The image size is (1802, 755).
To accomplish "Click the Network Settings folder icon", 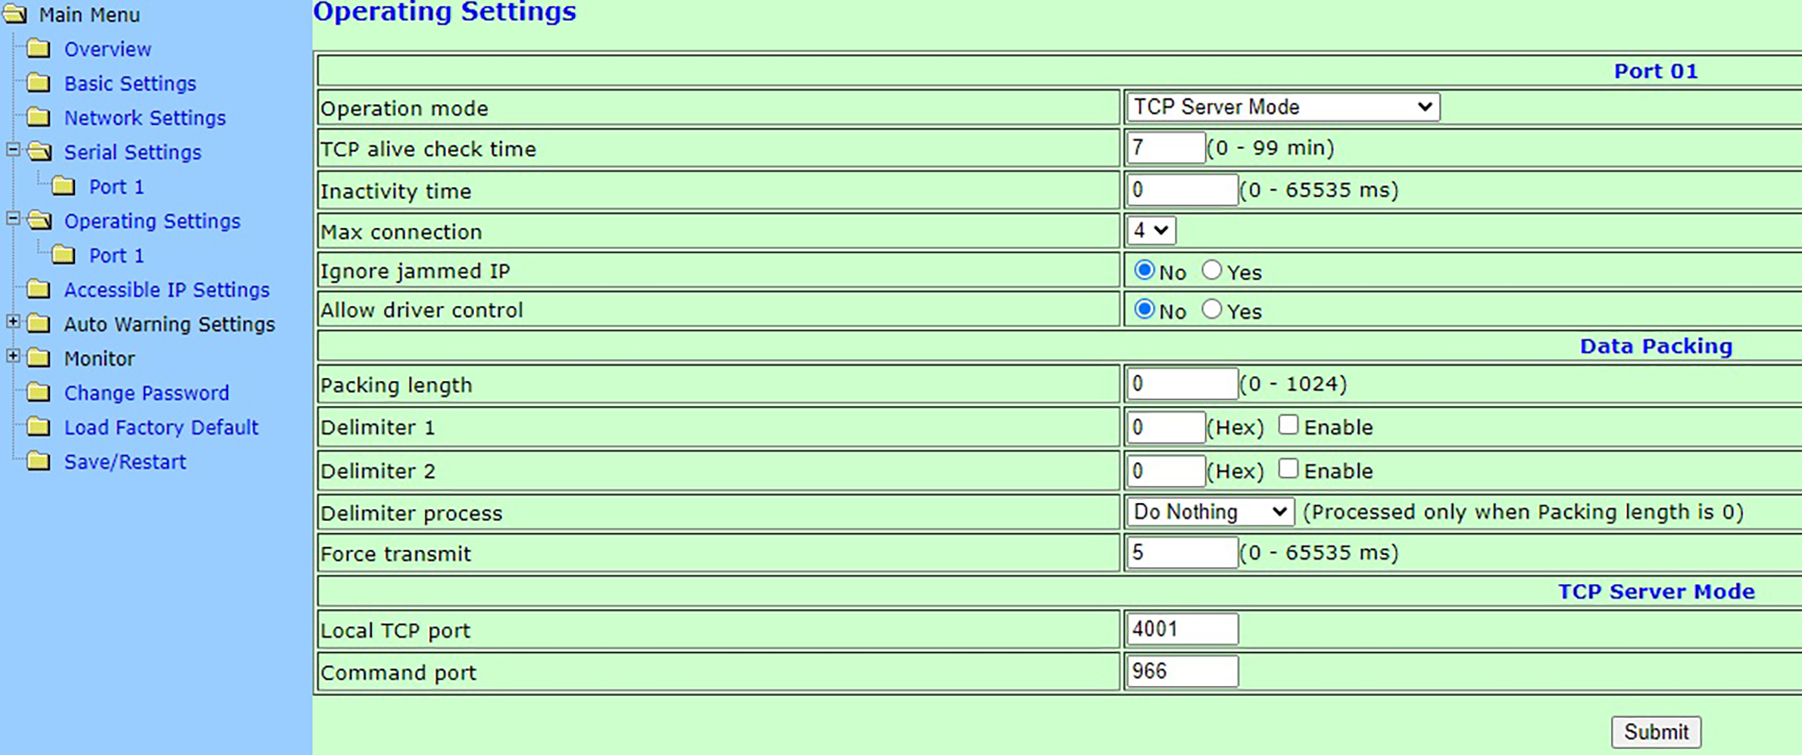I will (x=38, y=117).
